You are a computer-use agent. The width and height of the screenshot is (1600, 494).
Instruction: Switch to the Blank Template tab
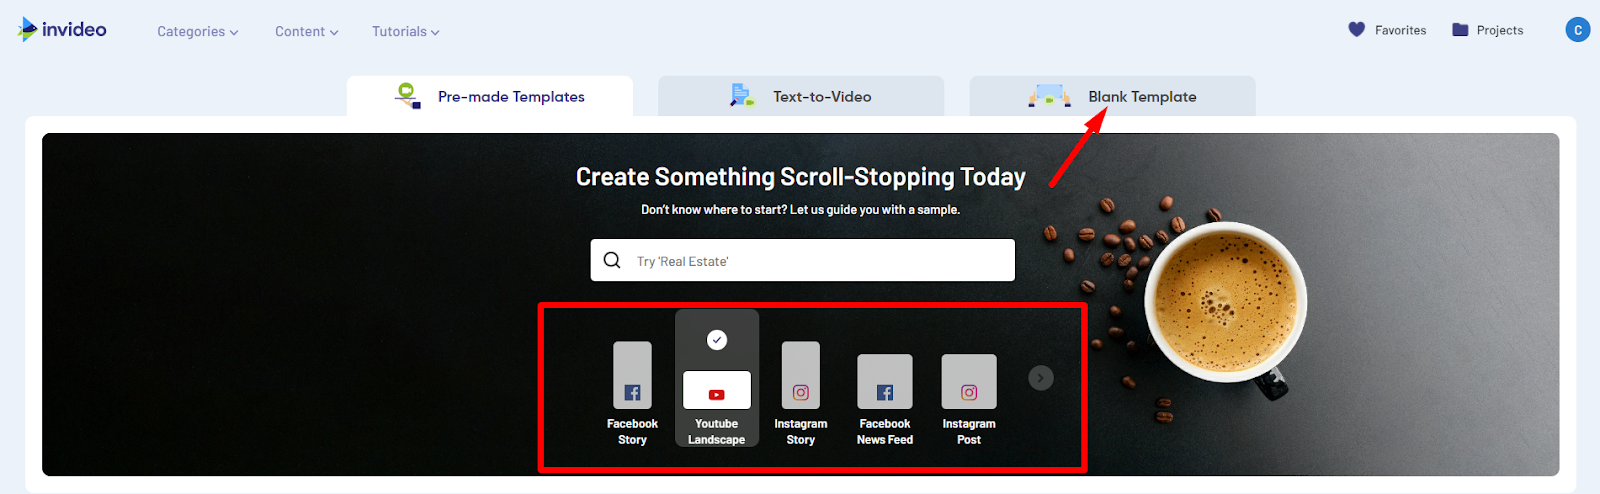click(1112, 96)
